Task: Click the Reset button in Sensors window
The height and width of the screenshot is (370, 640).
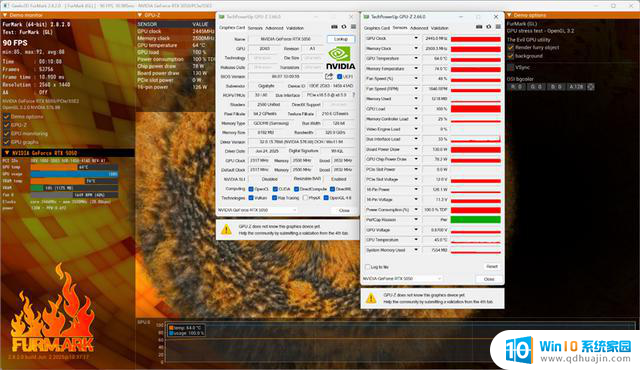Action: coord(492,266)
